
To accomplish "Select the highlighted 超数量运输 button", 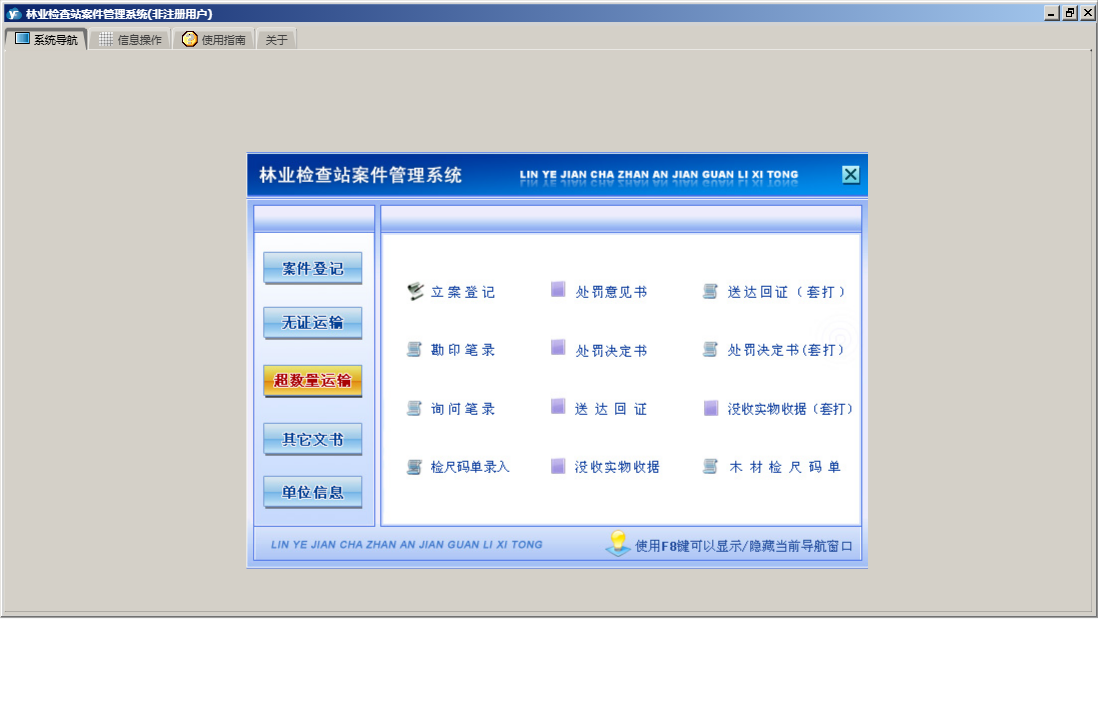I will coord(312,380).
